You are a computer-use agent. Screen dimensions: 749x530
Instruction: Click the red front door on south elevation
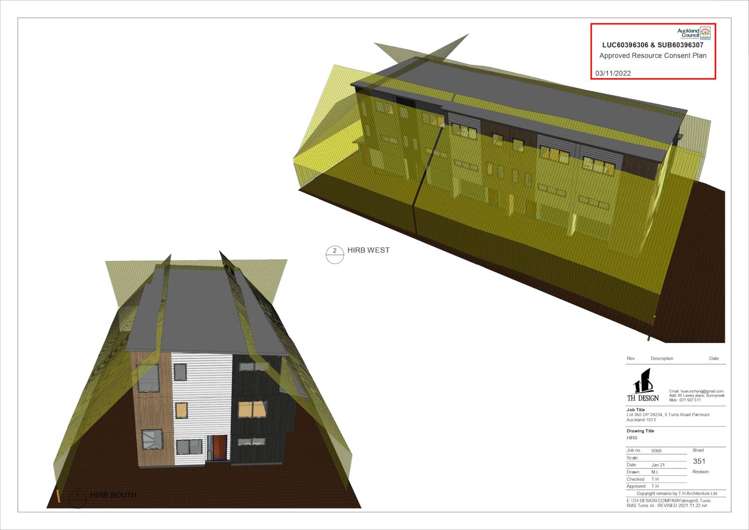(x=220, y=448)
